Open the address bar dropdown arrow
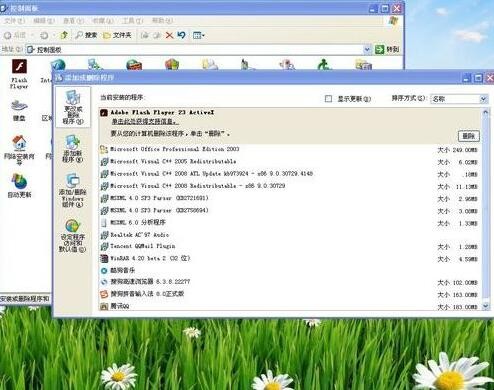This screenshot has height=390, width=494. pyautogui.click(x=367, y=49)
